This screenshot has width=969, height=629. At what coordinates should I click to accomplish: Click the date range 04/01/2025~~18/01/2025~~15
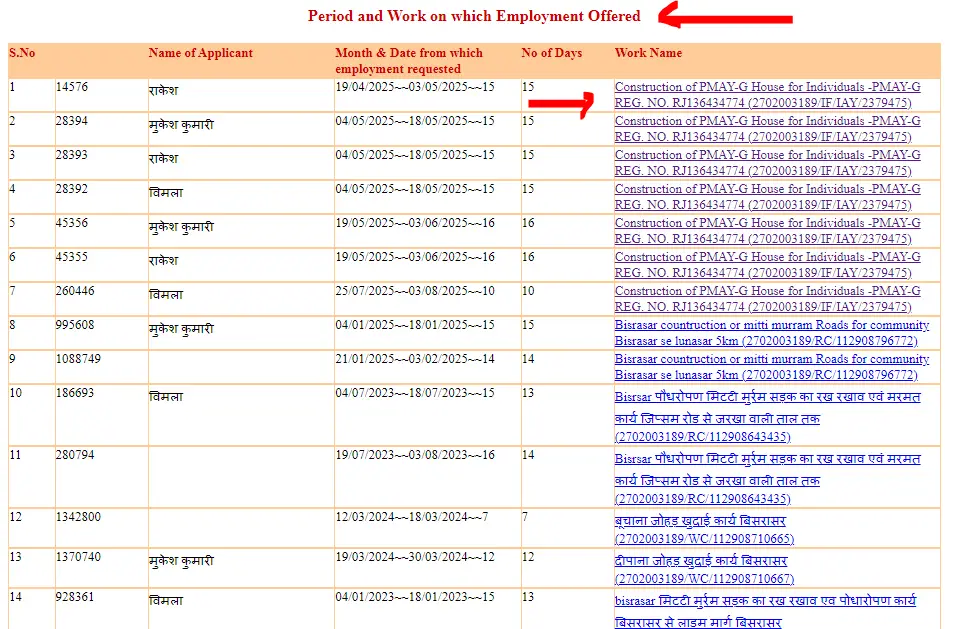tap(415, 325)
